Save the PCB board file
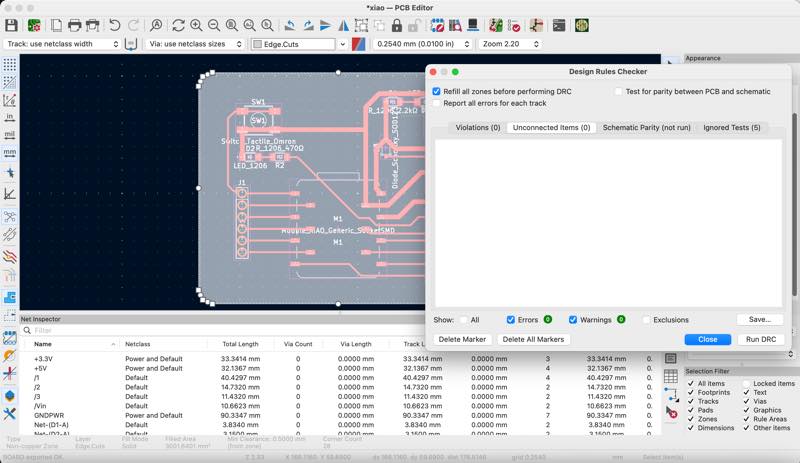The height and width of the screenshot is (463, 800). (11, 25)
